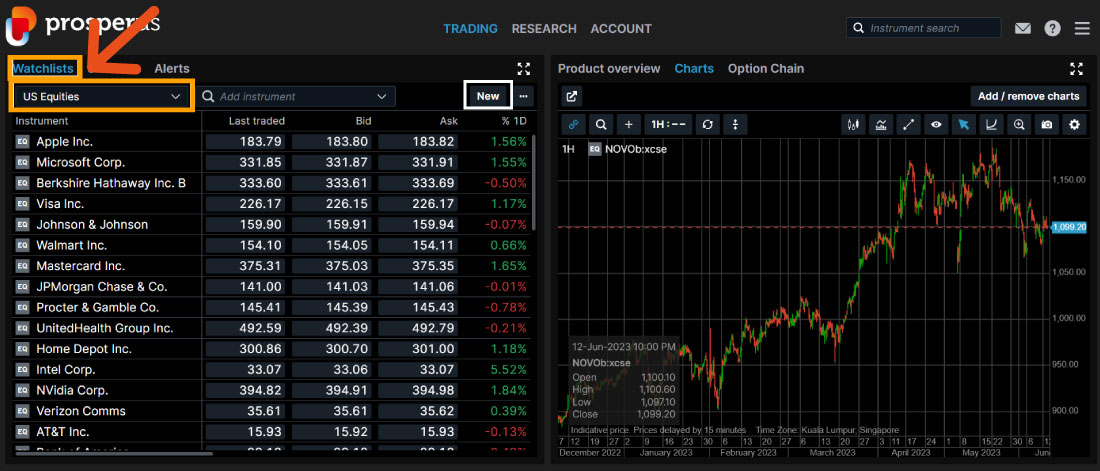Click the New watchlist button

coord(488,96)
